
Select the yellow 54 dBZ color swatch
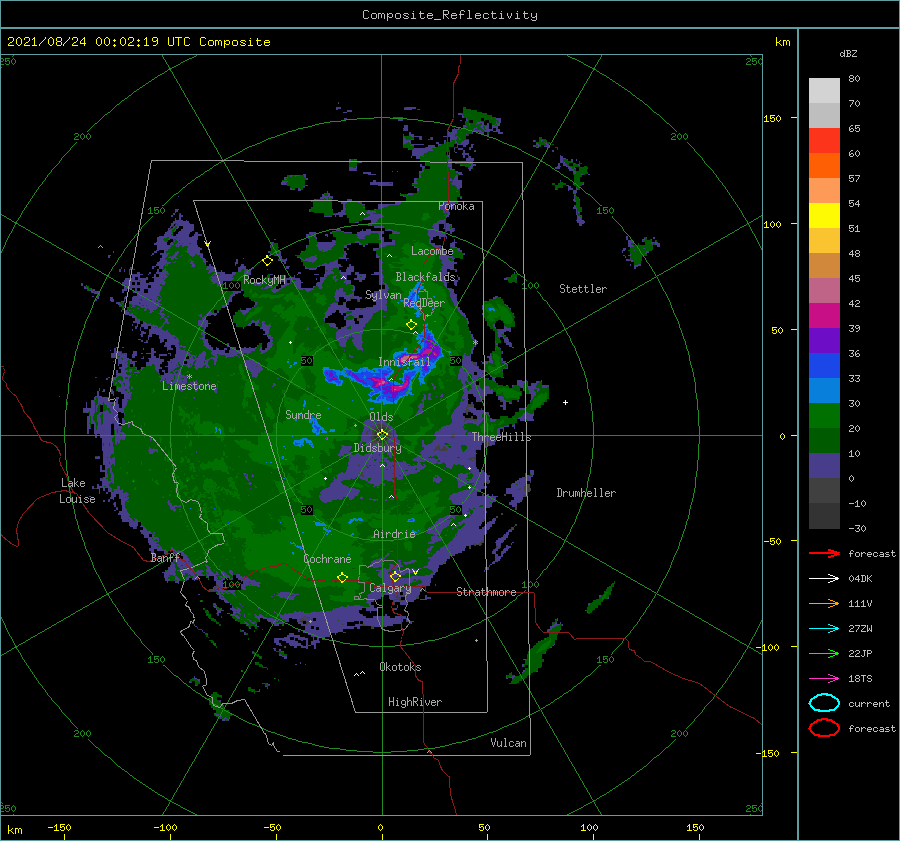click(x=824, y=215)
